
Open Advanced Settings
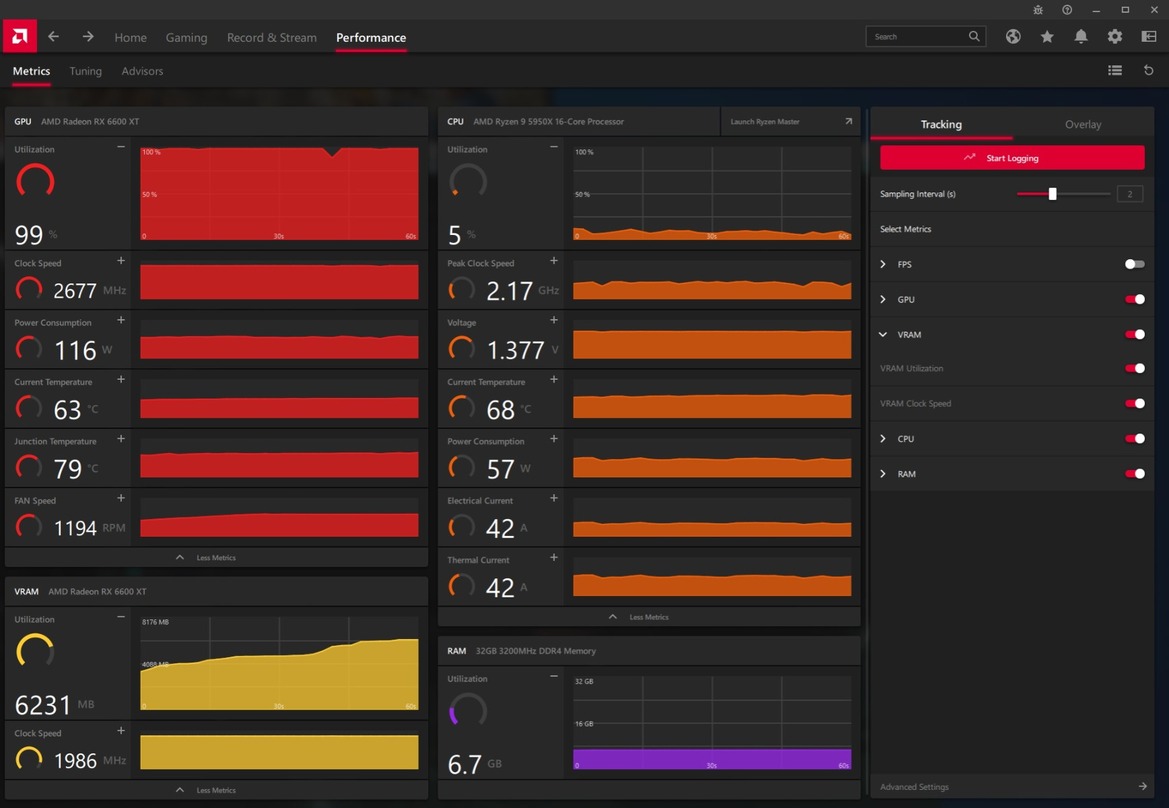click(1012, 786)
